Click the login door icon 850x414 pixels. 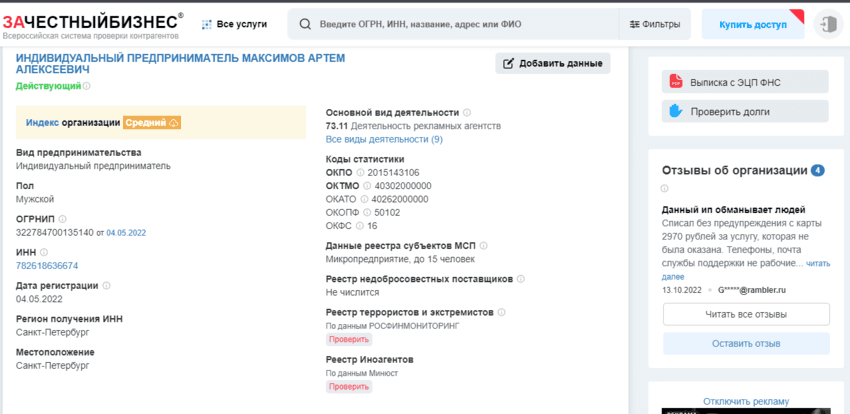tap(829, 24)
